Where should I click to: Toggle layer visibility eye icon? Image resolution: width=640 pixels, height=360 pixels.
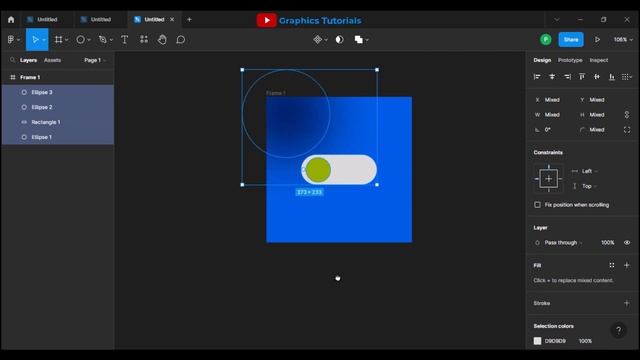(627, 242)
